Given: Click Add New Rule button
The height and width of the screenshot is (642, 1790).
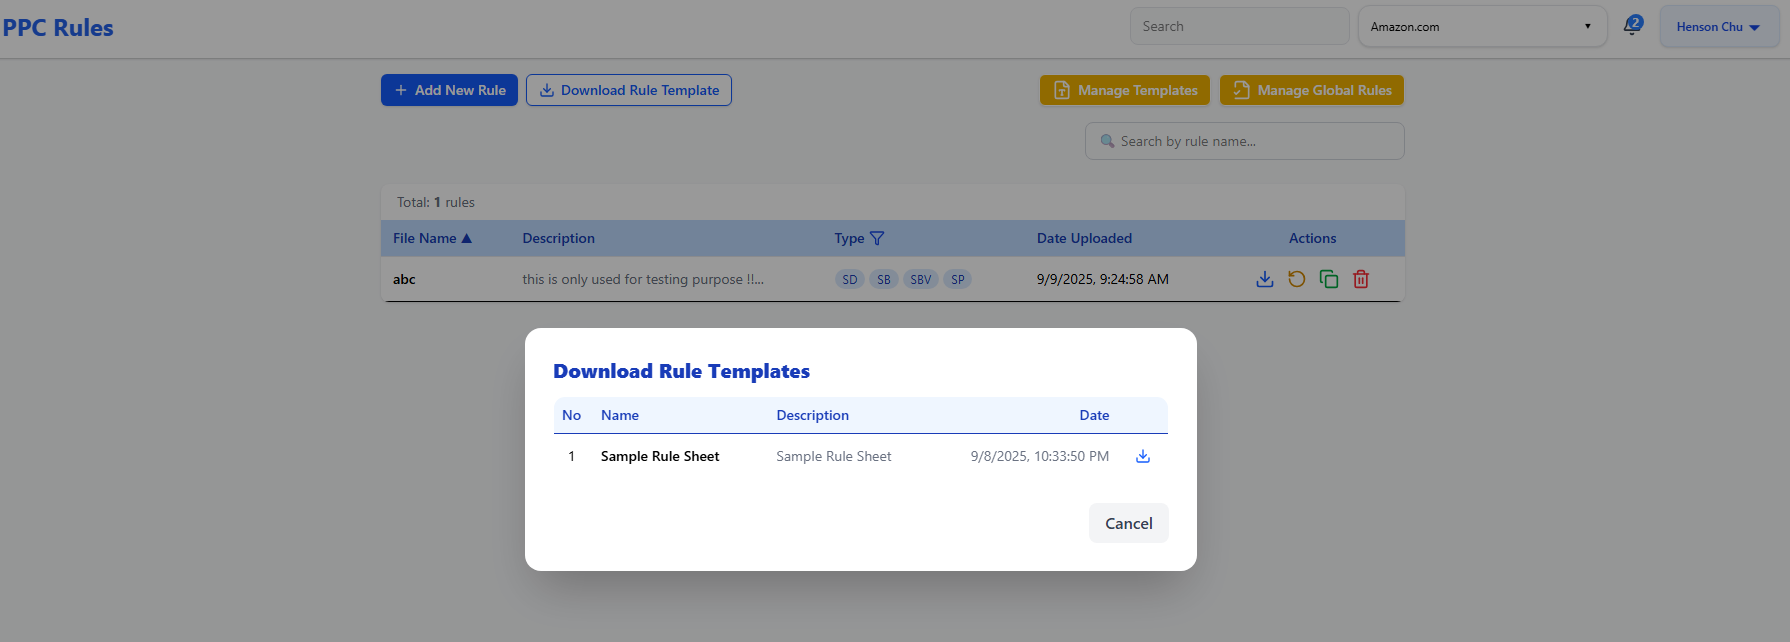Looking at the screenshot, I should 449,90.
